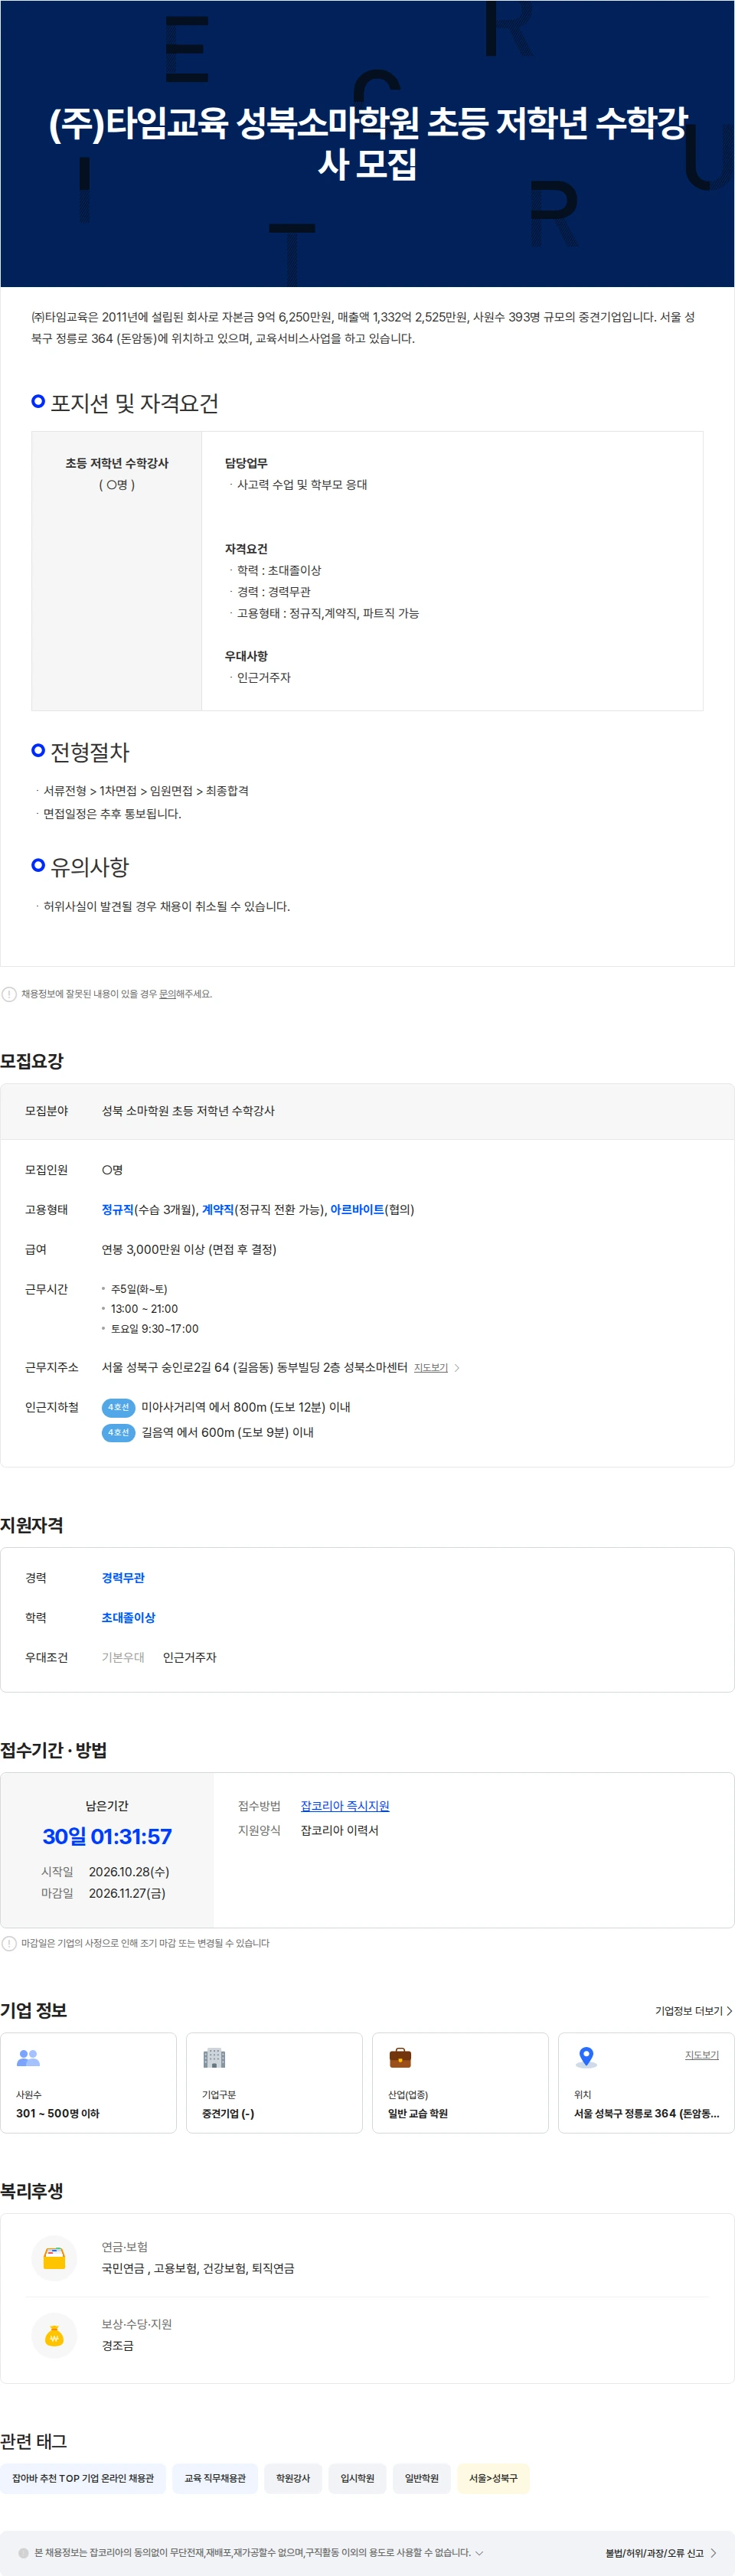The image size is (735, 2576).
Task: Click the 문의 link in the notice
Action: [x=167, y=994]
